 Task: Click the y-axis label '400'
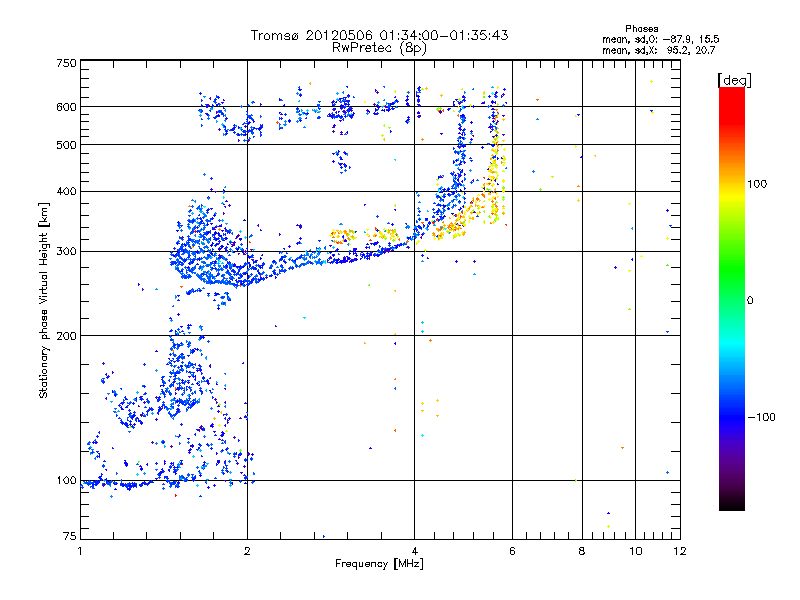point(66,191)
